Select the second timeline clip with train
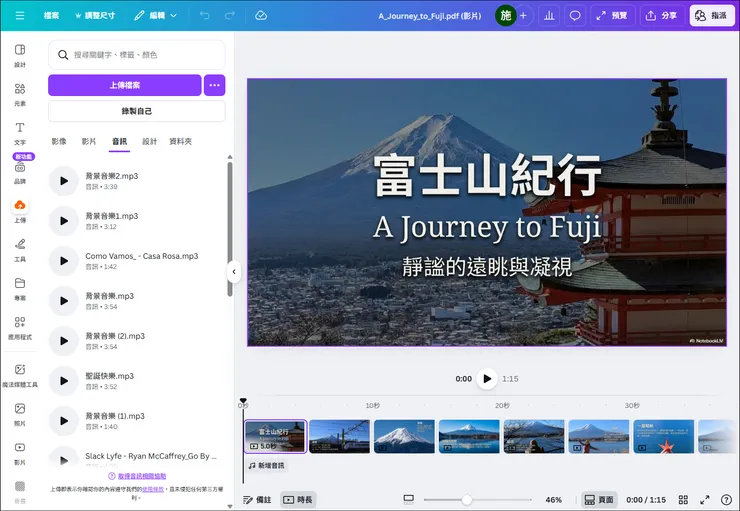The height and width of the screenshot is (511, 740). [340, 436]
